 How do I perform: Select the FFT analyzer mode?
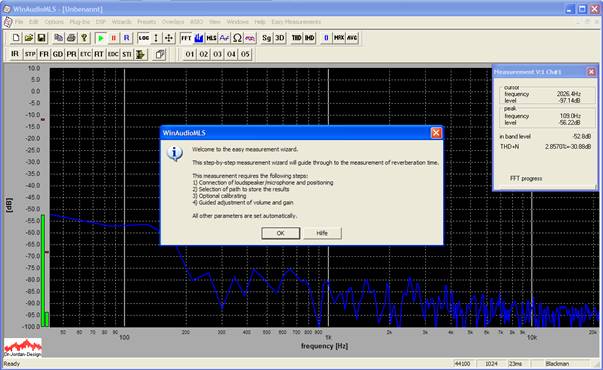coord(186,38)
